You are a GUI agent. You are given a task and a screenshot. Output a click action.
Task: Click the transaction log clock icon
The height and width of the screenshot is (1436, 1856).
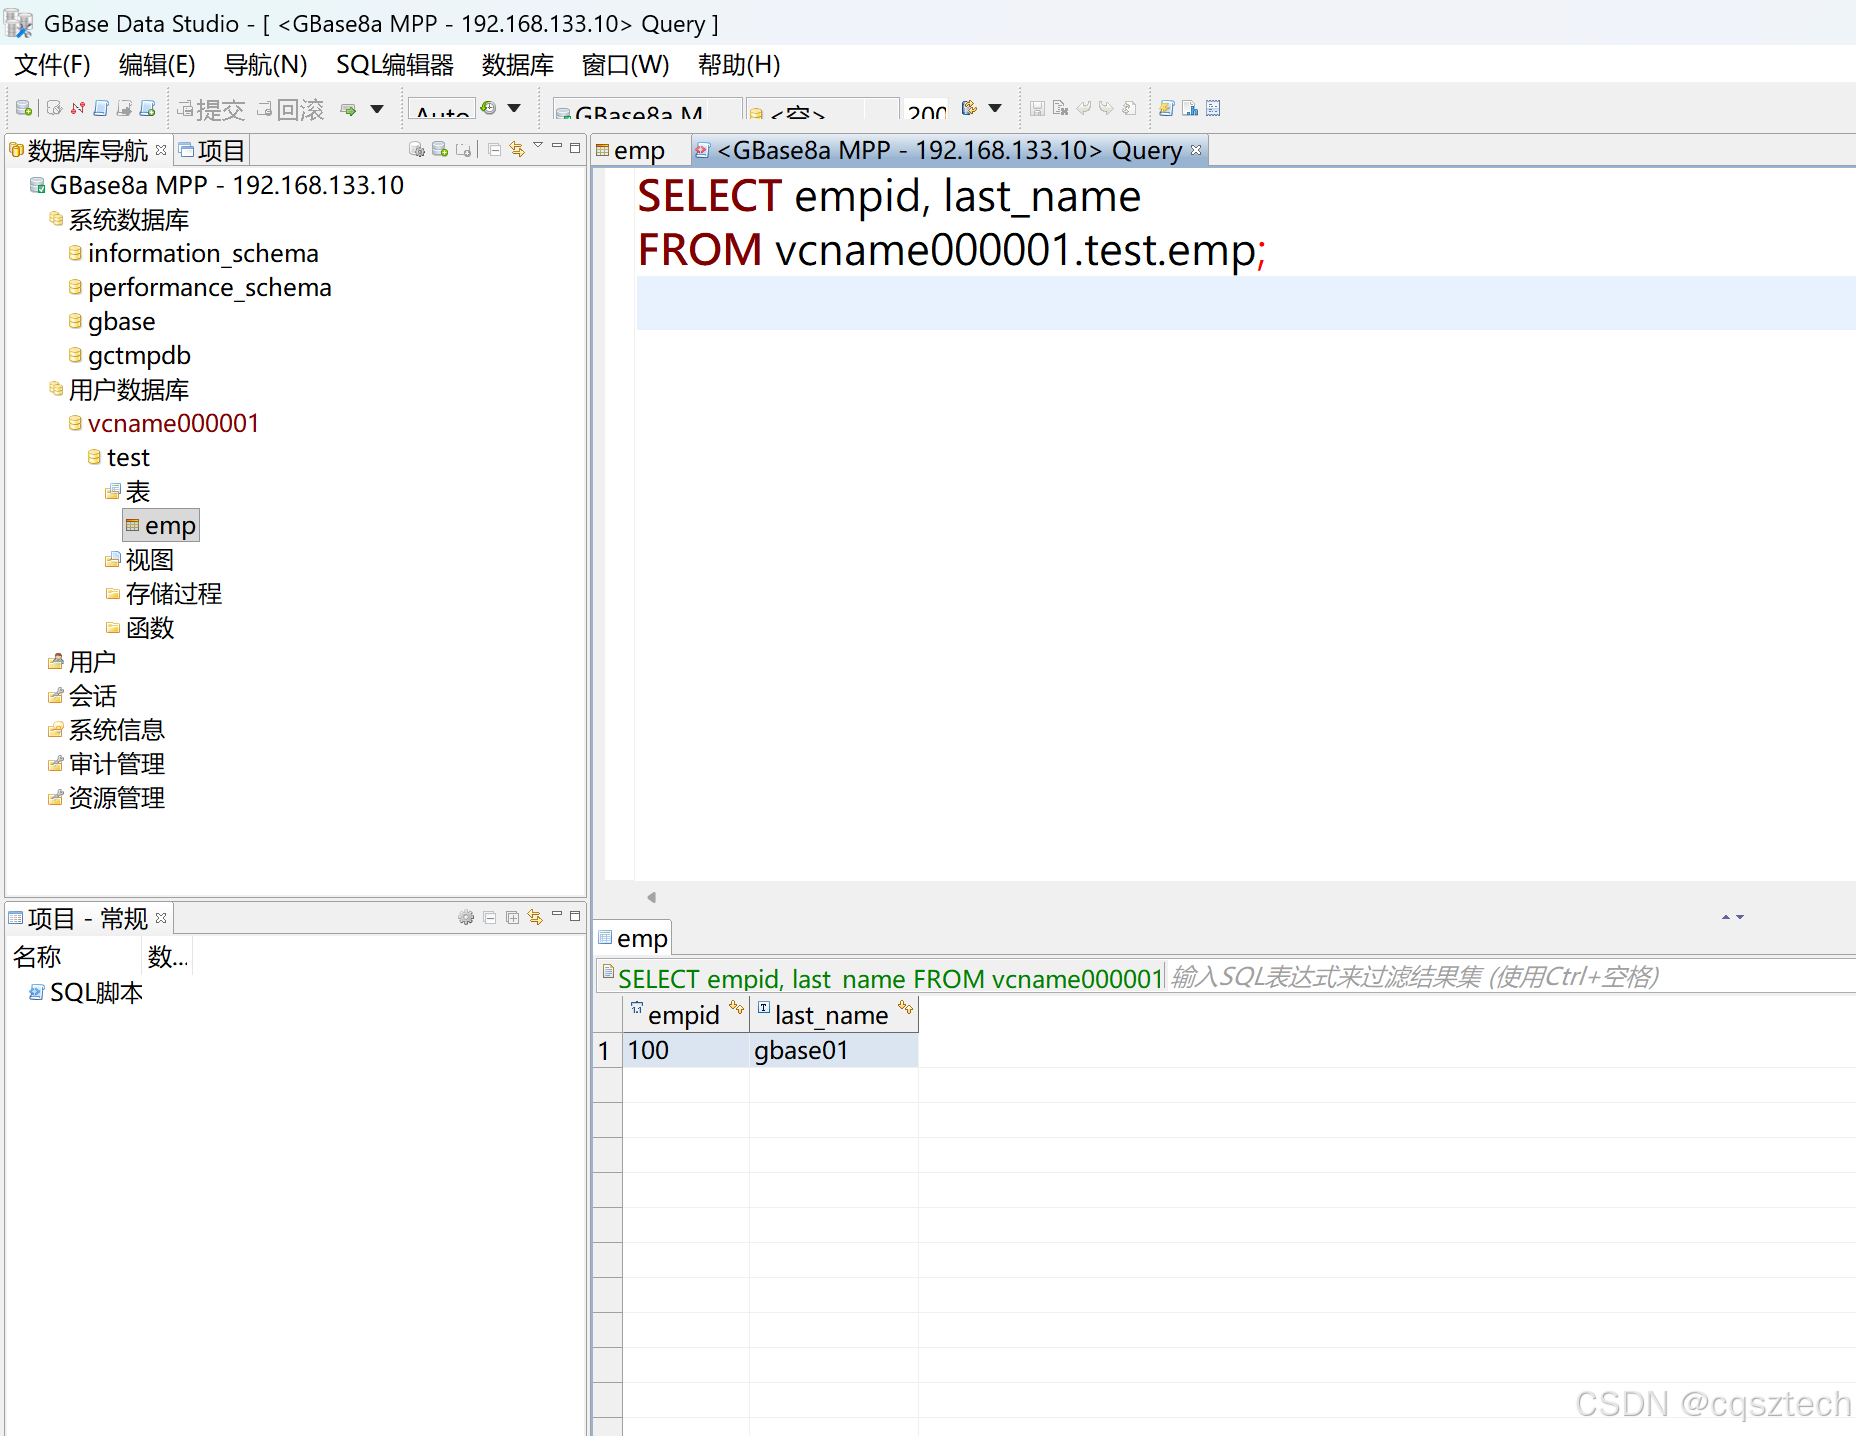(x=489, y=108)
